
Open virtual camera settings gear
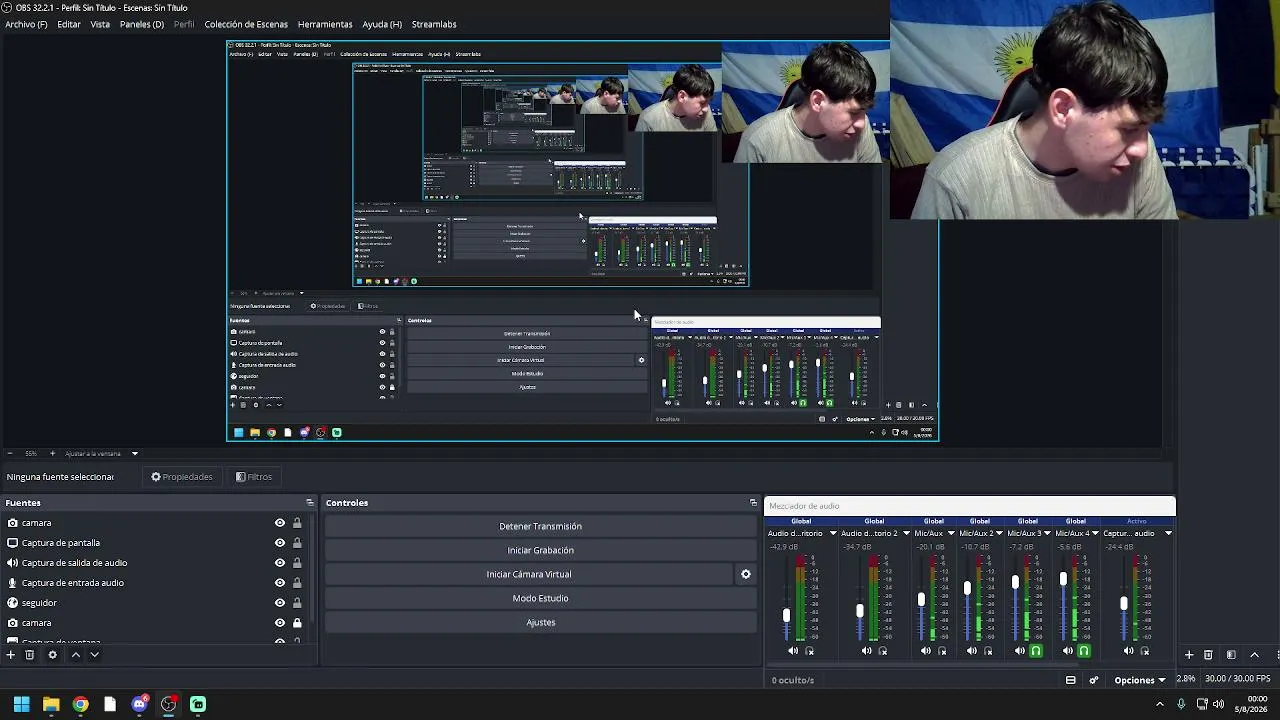point(745,575)
